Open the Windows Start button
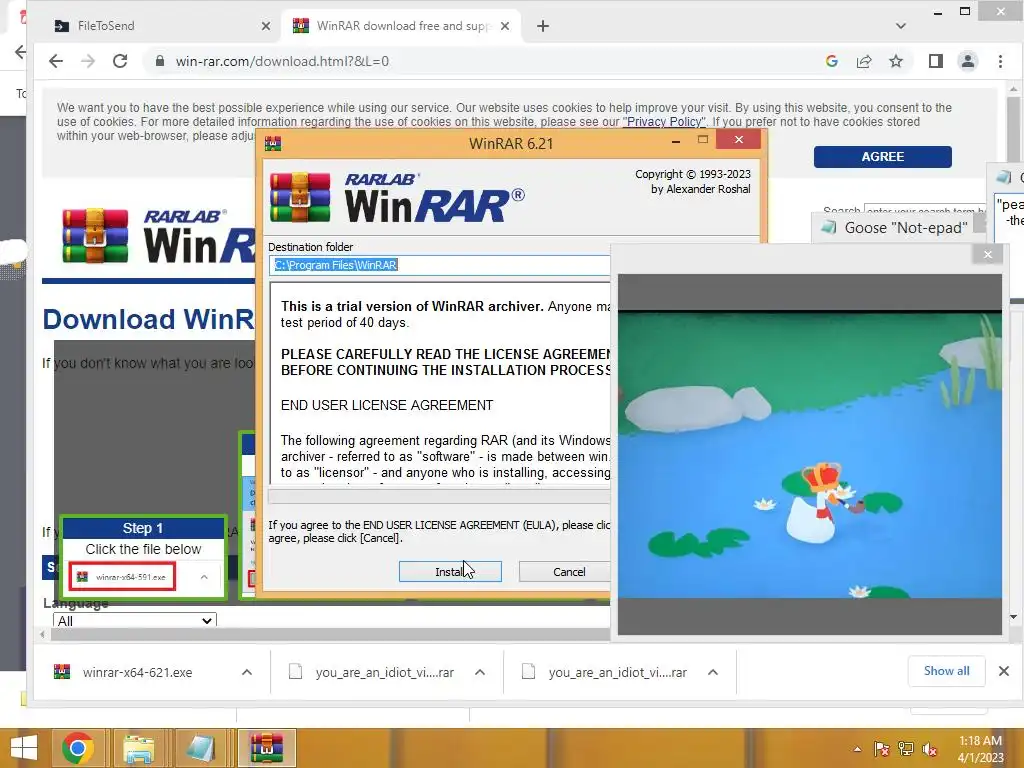 (24, 748)
